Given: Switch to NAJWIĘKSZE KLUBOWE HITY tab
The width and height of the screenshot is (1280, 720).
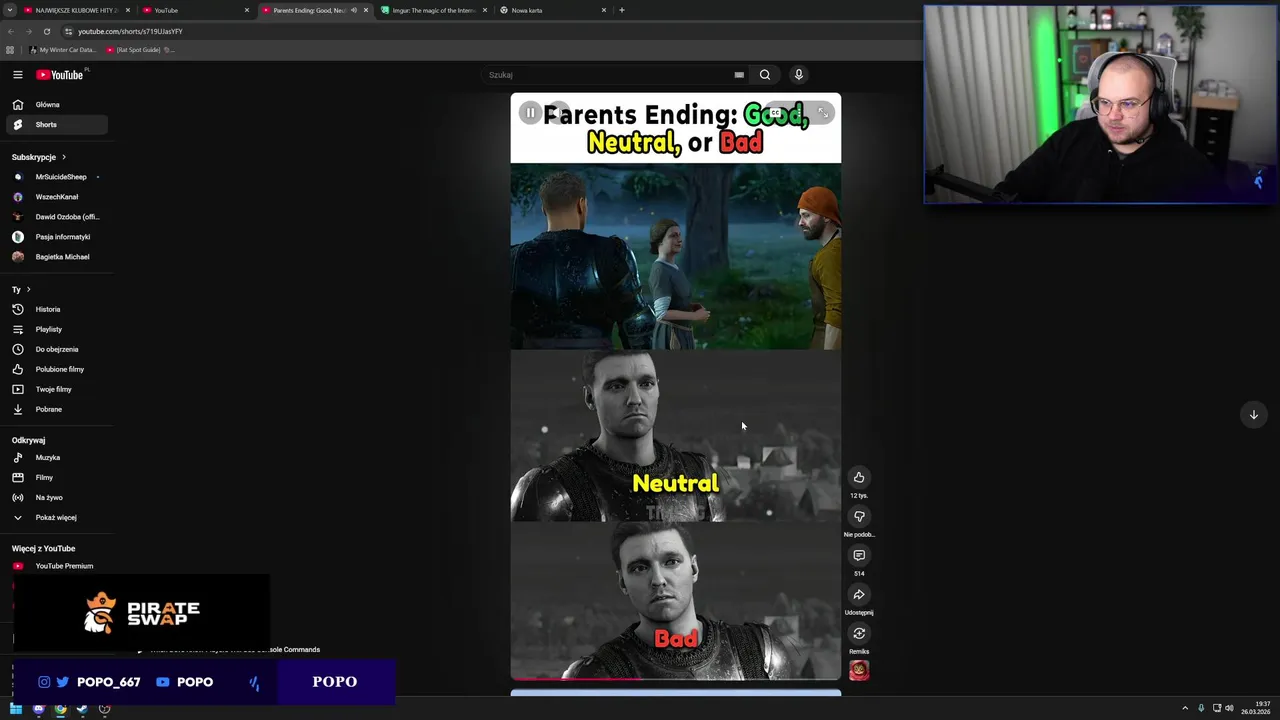Looking at the screenshot, I should tap(75, 10).
